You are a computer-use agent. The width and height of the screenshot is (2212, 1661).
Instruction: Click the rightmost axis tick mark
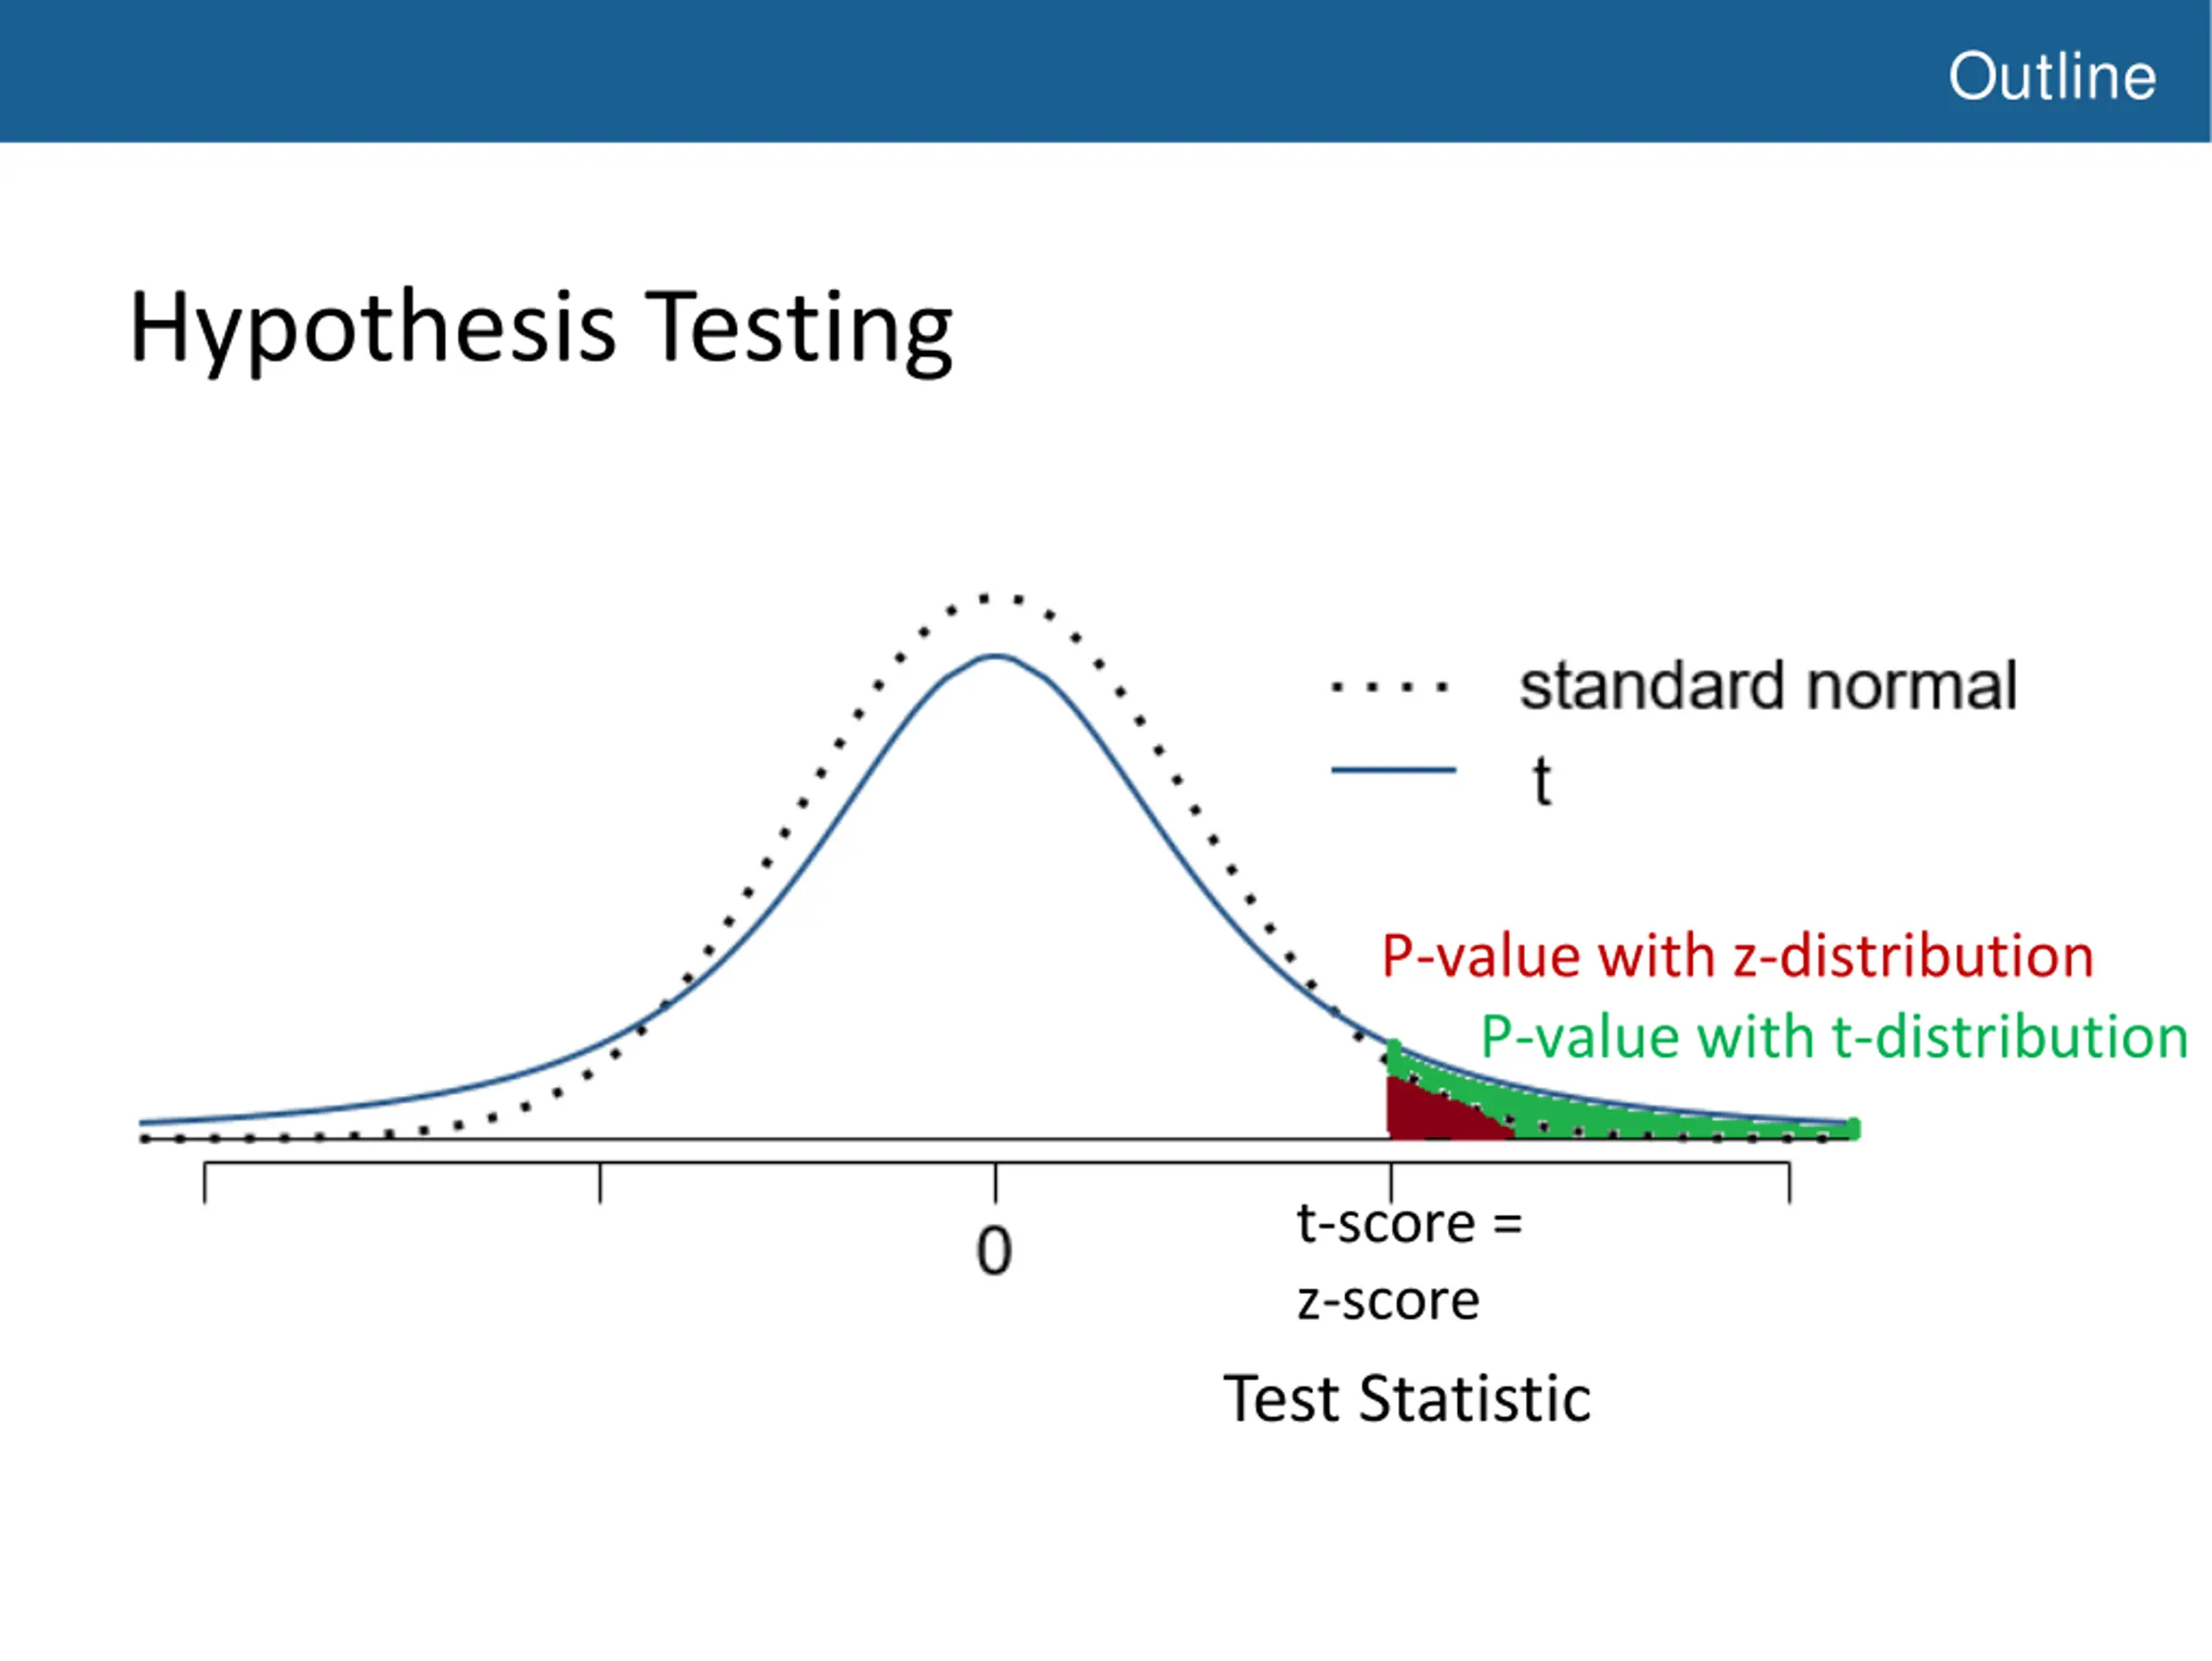[x=1789, y=1182]
